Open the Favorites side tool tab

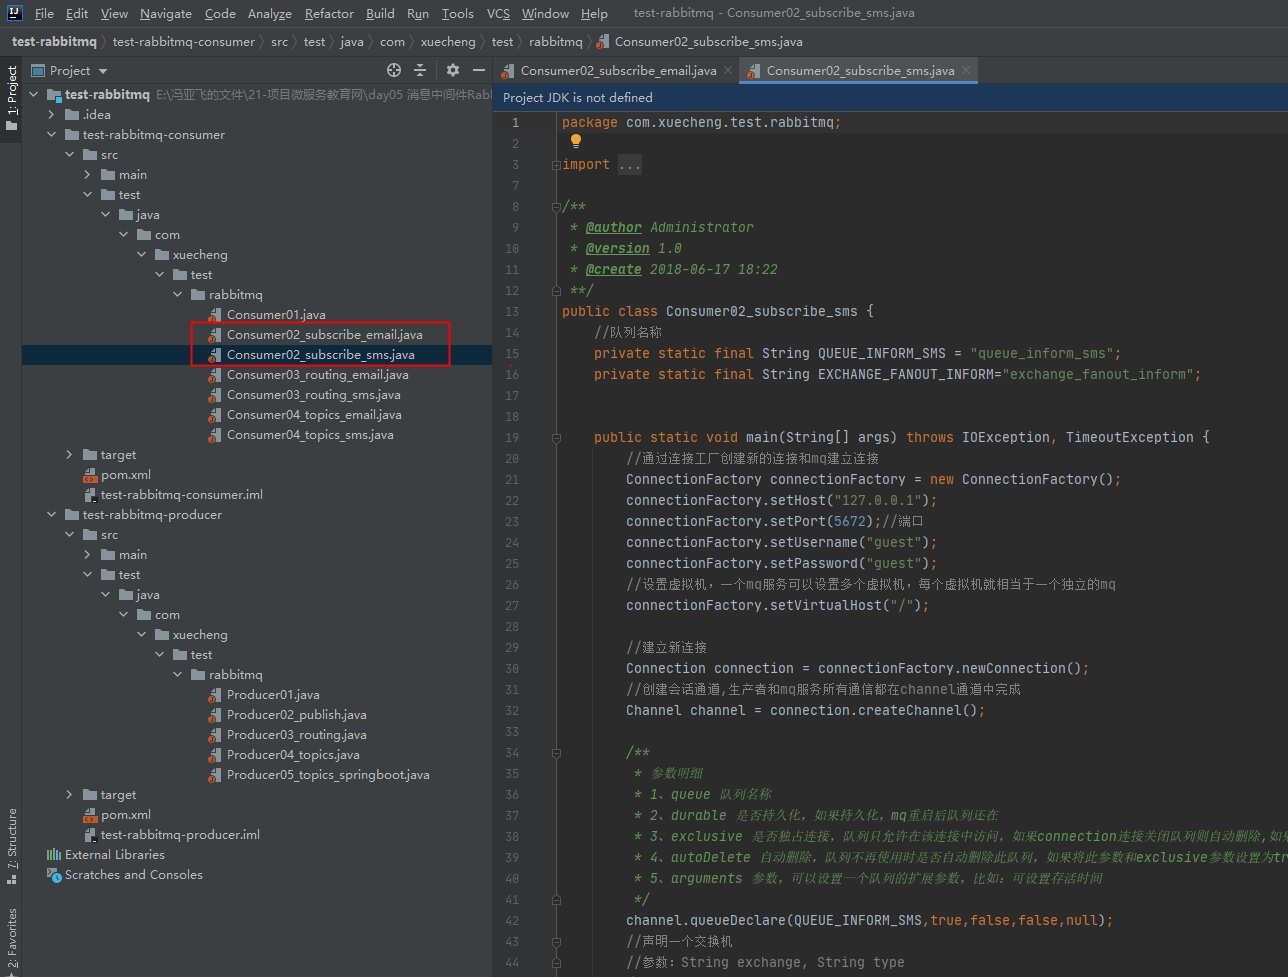tap(11, 939)
